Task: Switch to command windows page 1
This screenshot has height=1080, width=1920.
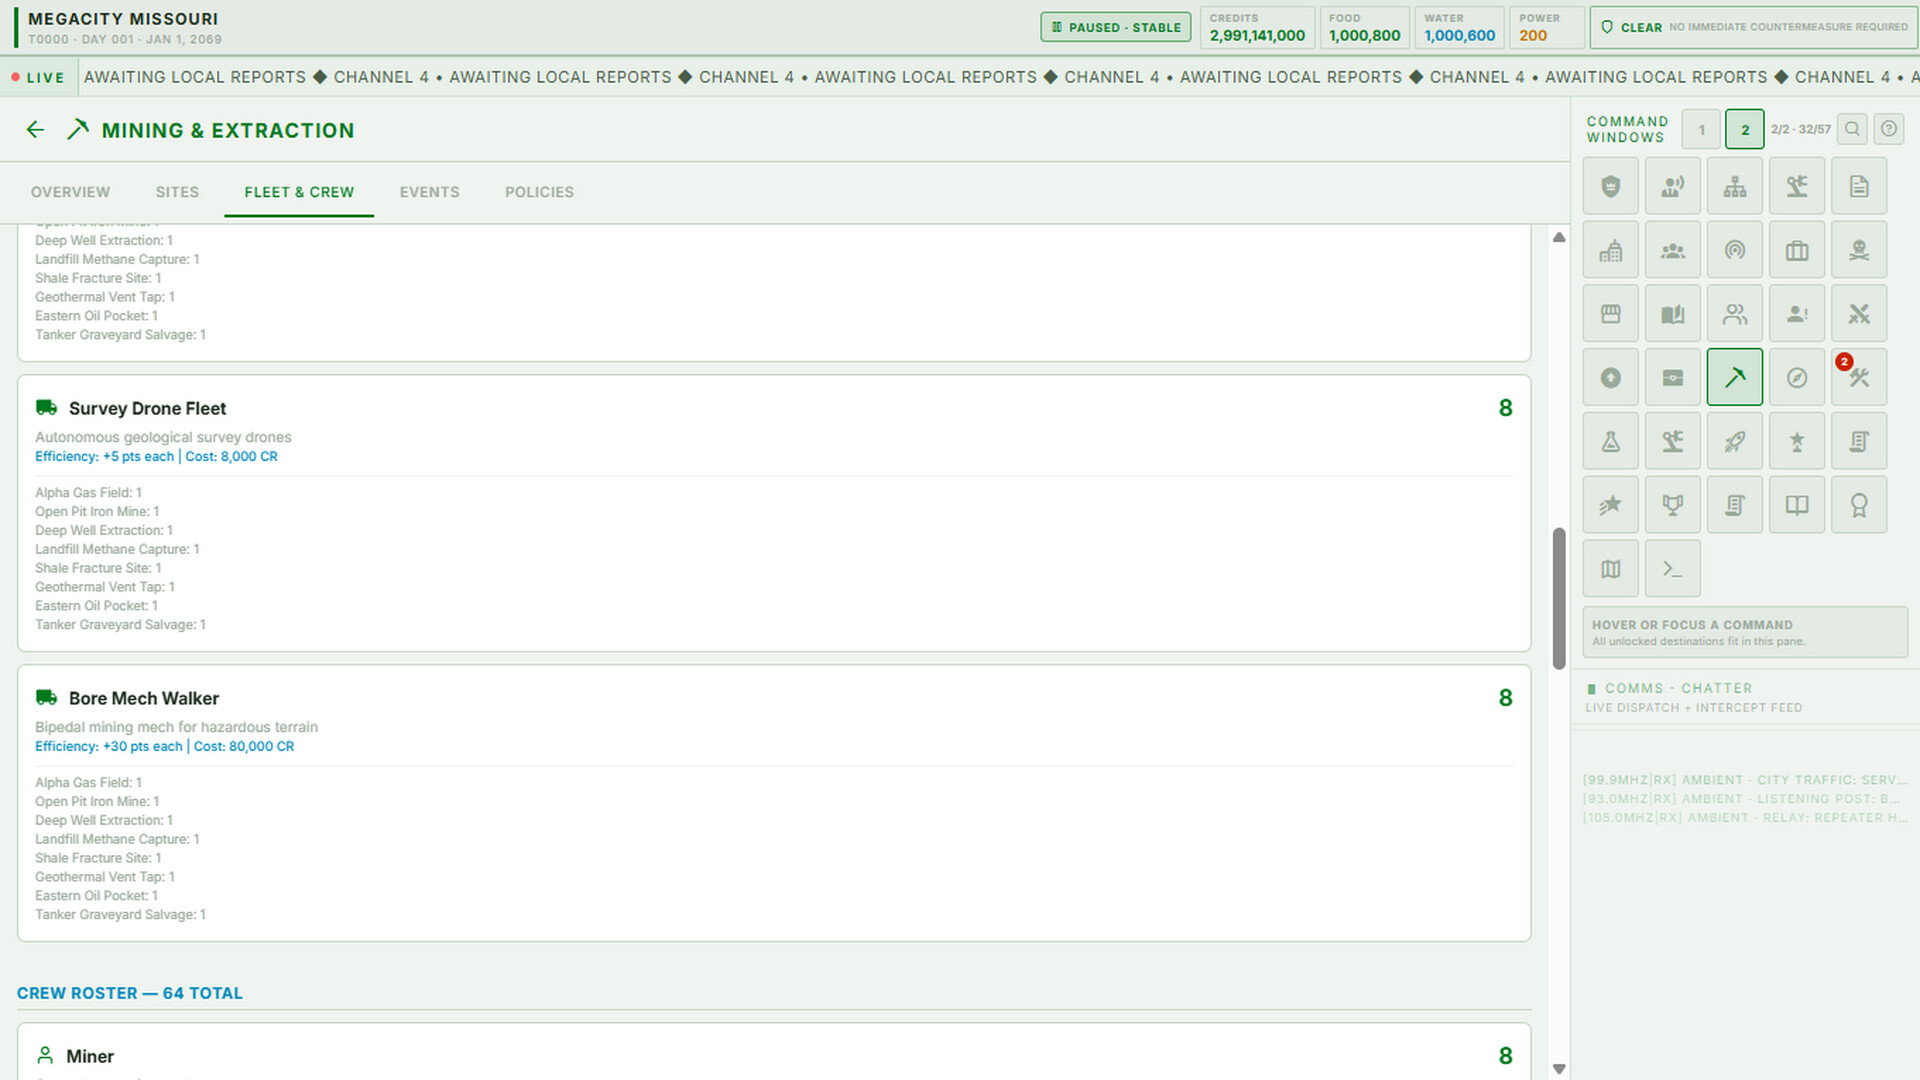Action: tap(1701, 130)
